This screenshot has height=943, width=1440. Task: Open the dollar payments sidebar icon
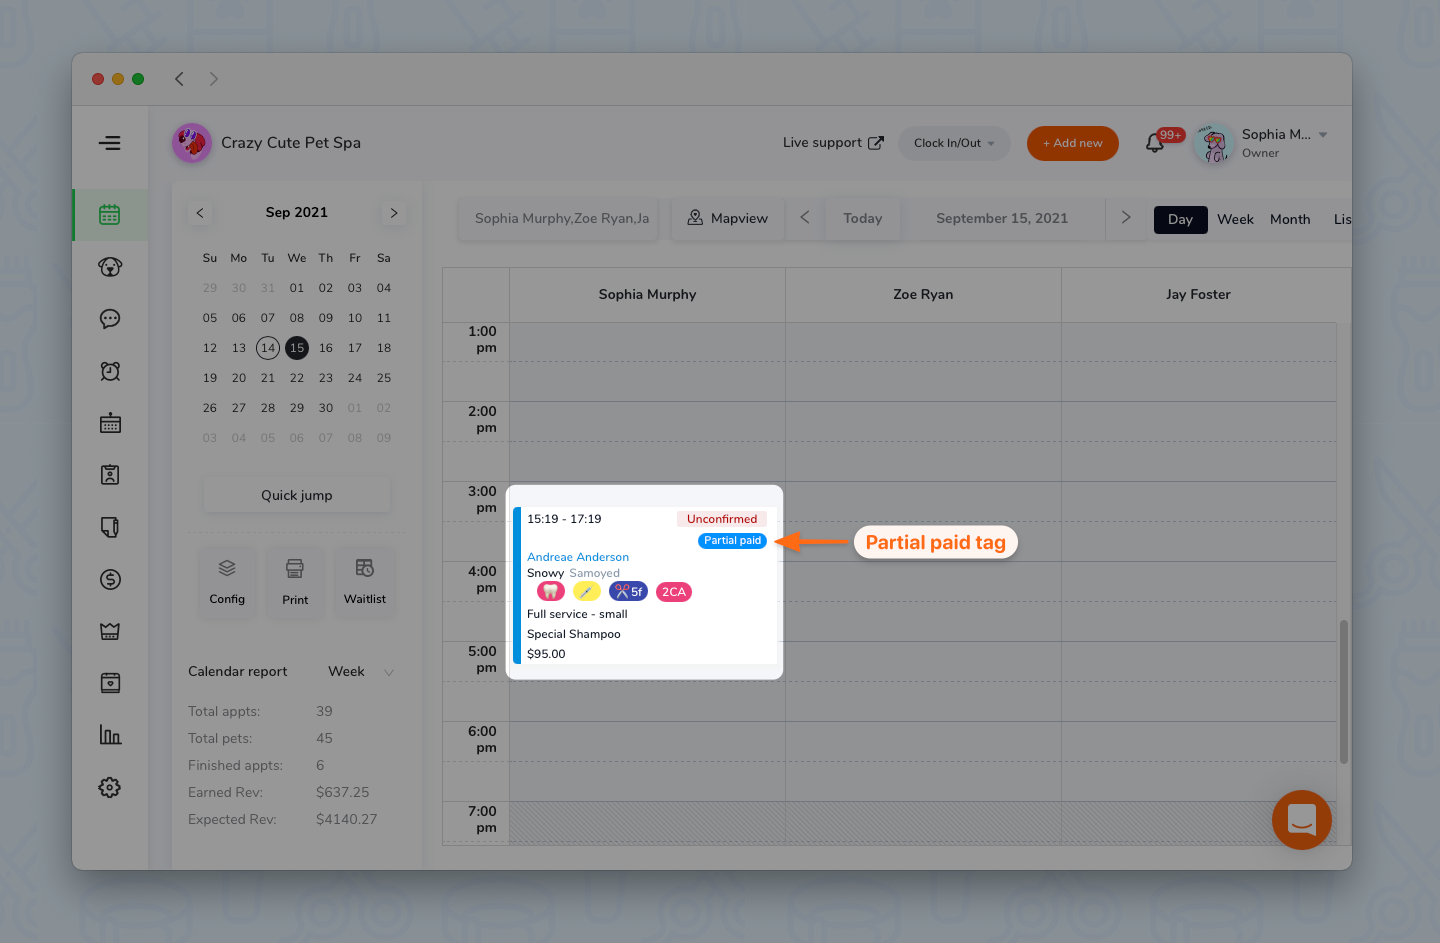(x=110, y=579)
